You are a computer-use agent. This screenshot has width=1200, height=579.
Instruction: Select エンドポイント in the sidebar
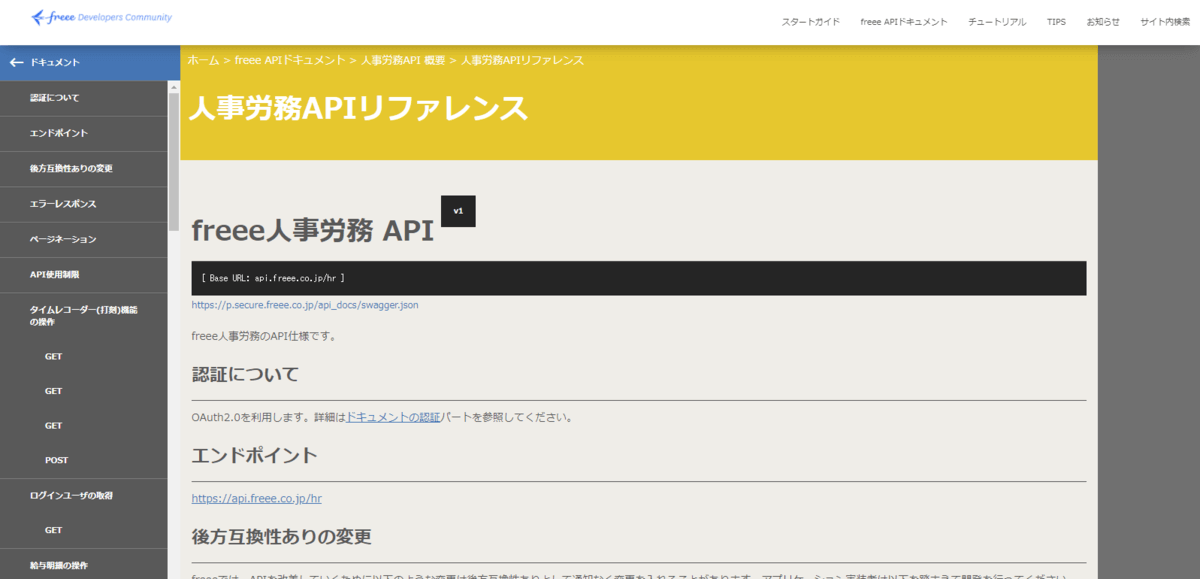(84, 133)
